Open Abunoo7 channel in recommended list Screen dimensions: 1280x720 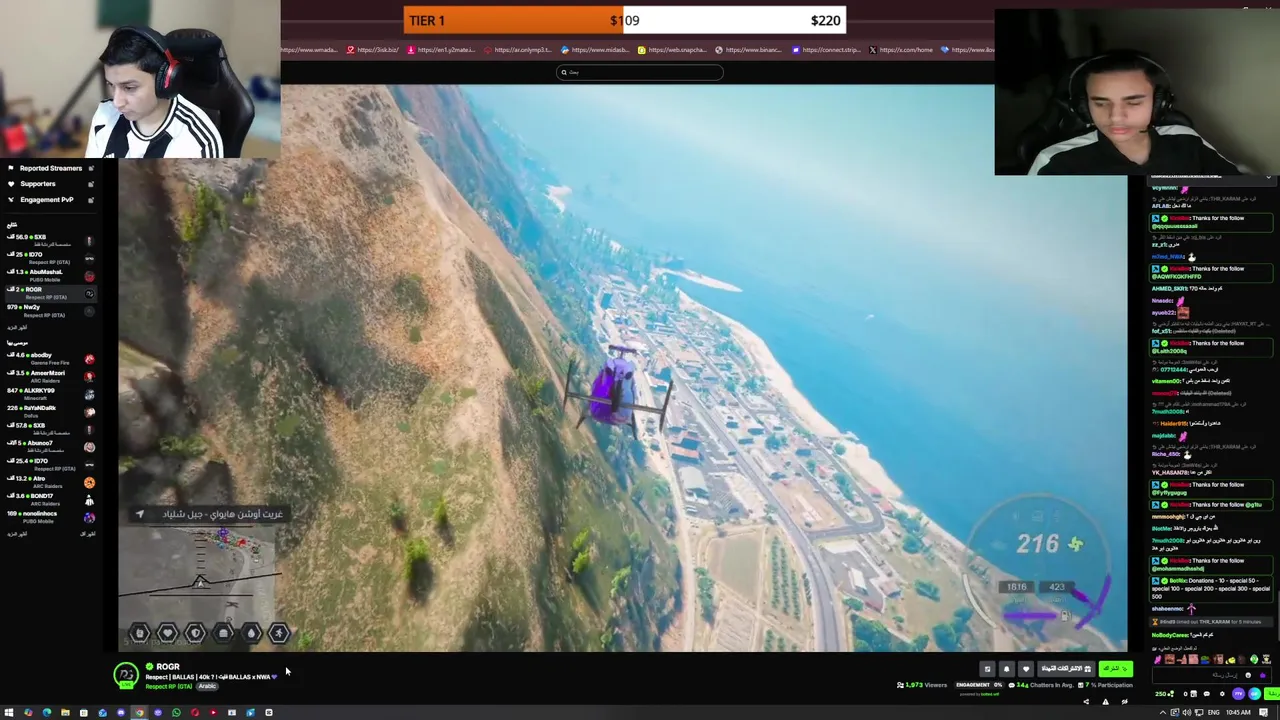coord(50,446)
